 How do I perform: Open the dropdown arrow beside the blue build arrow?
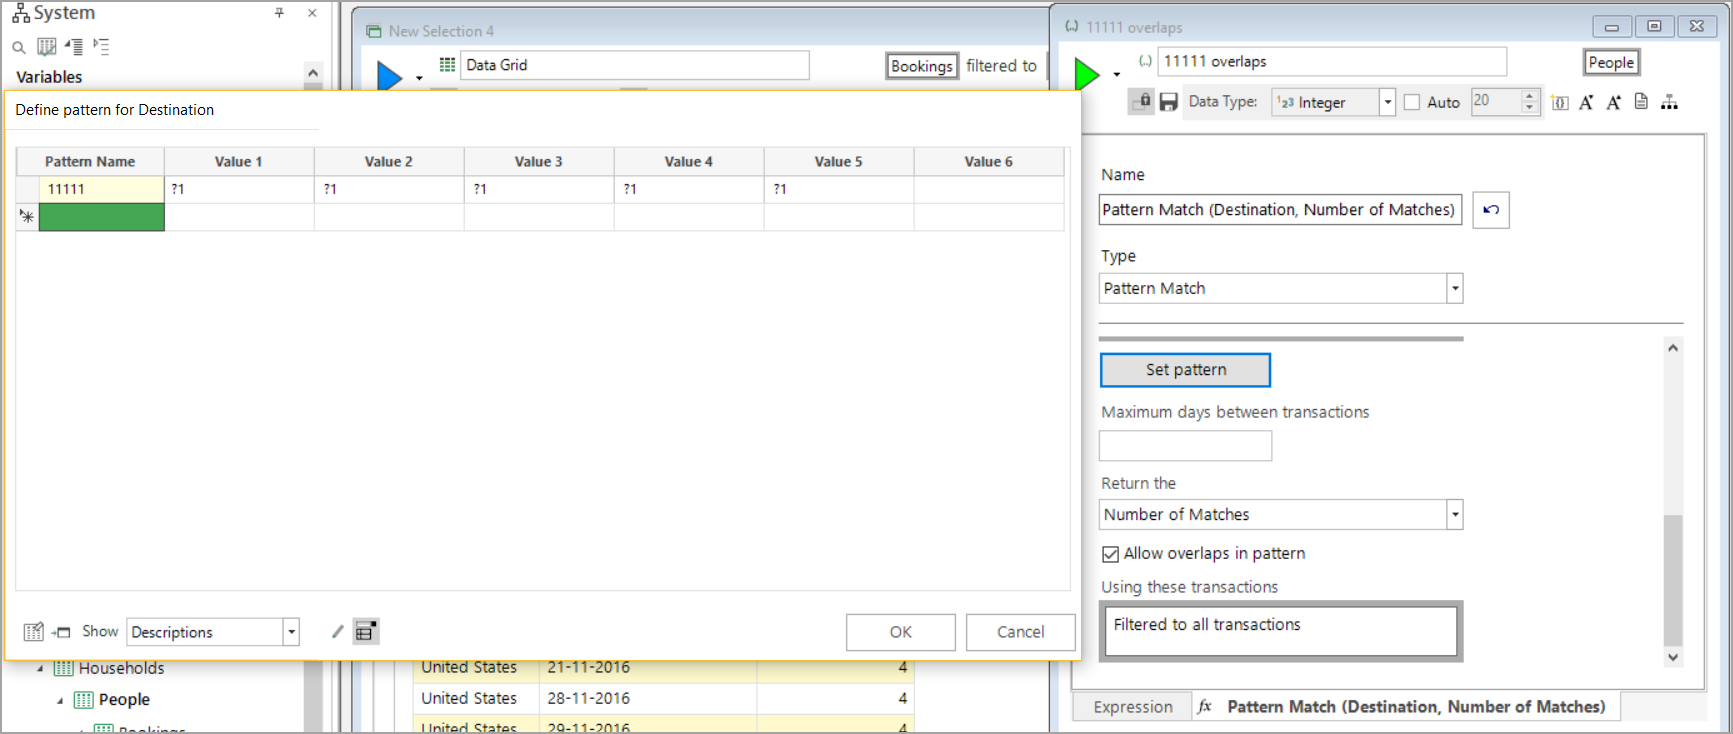pyautogui.click(x=419, y=77)
